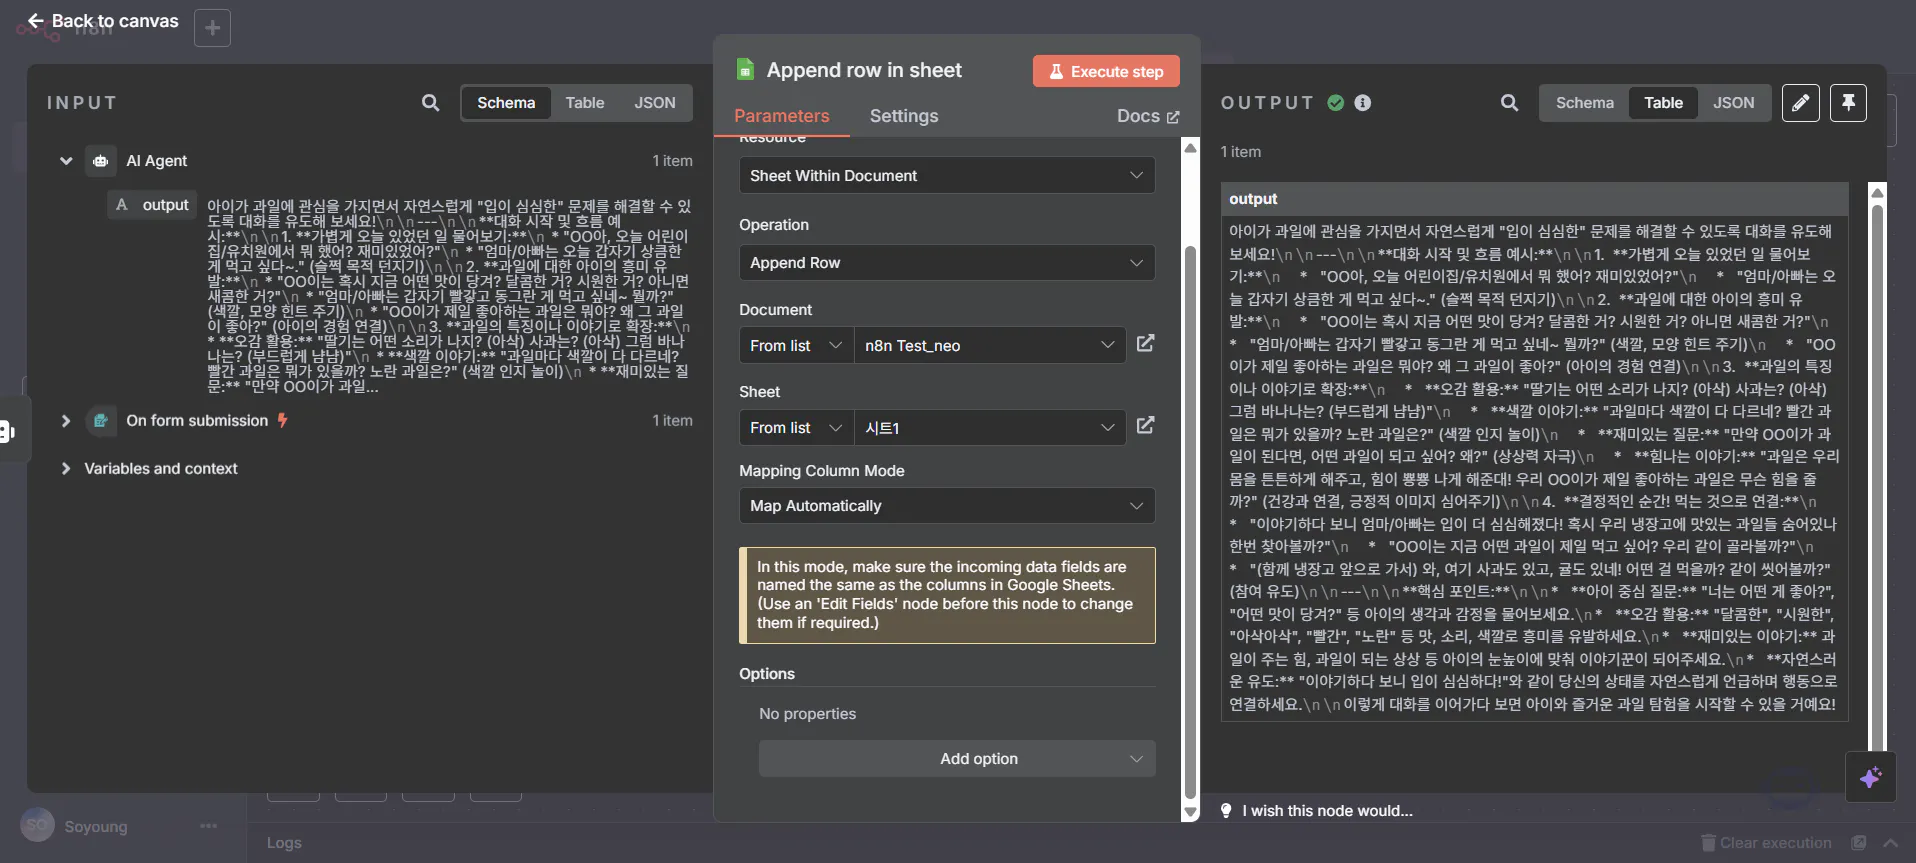Image resolution: width=1916 pixels, height=863 pixels.
Task: Select the output field pill in schema
Action: tap(153, 205)
